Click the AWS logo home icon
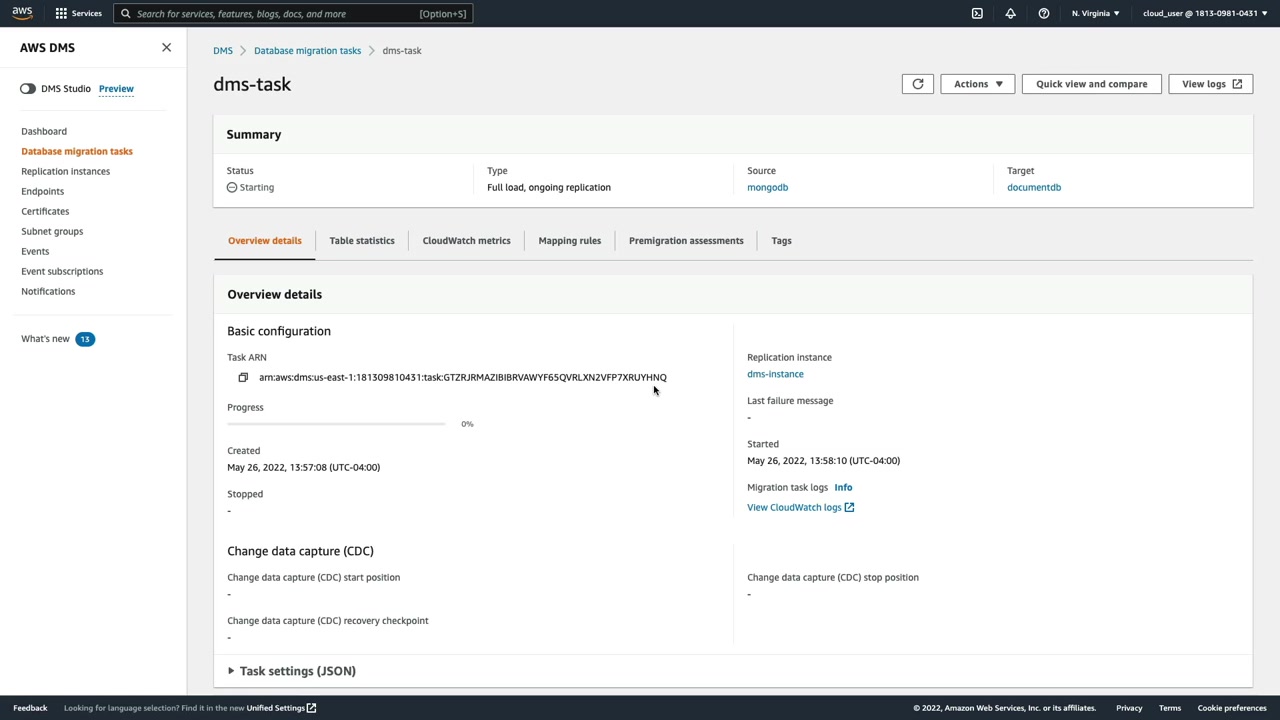Viewport: 1280px width, 720px height. click(x=22, y=13)
